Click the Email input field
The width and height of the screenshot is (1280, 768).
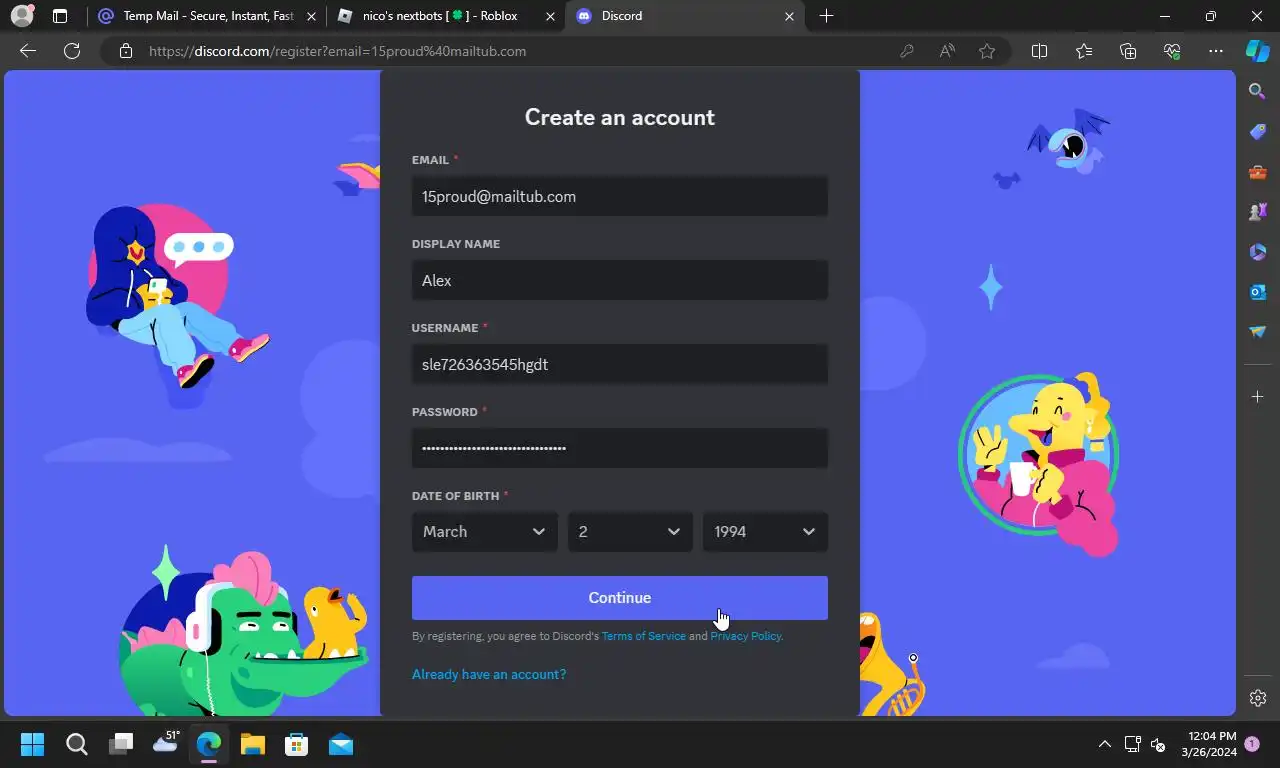point(620,197)
